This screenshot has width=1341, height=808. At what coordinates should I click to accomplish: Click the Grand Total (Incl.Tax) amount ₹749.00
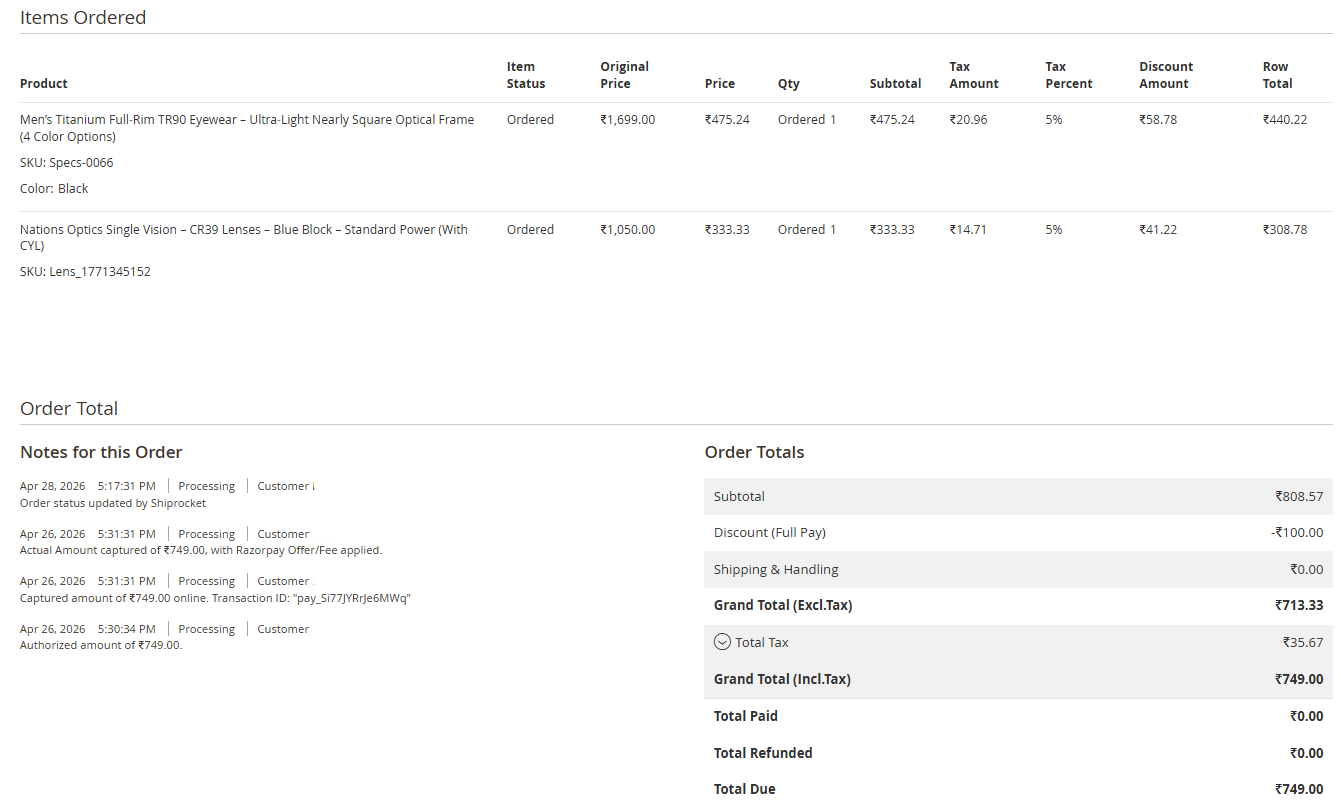[x=1298, y=679]
